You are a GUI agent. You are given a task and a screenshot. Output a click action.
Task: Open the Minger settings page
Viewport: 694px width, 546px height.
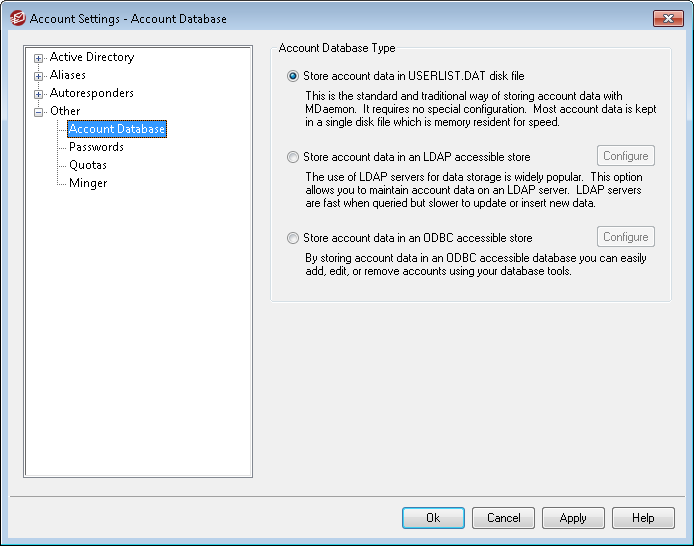point(88,183)
